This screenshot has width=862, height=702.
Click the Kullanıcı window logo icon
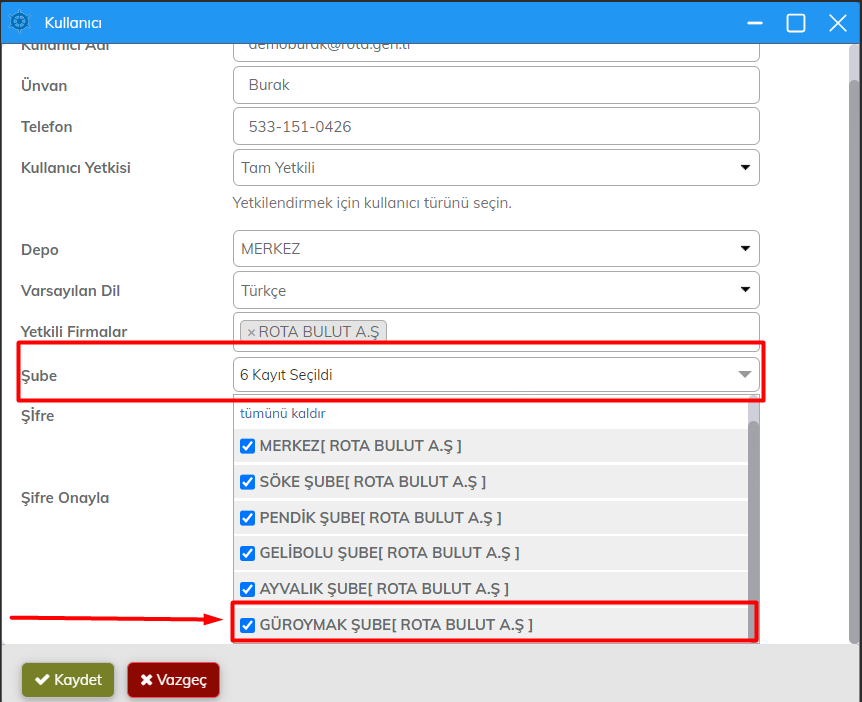pos(20,22)
